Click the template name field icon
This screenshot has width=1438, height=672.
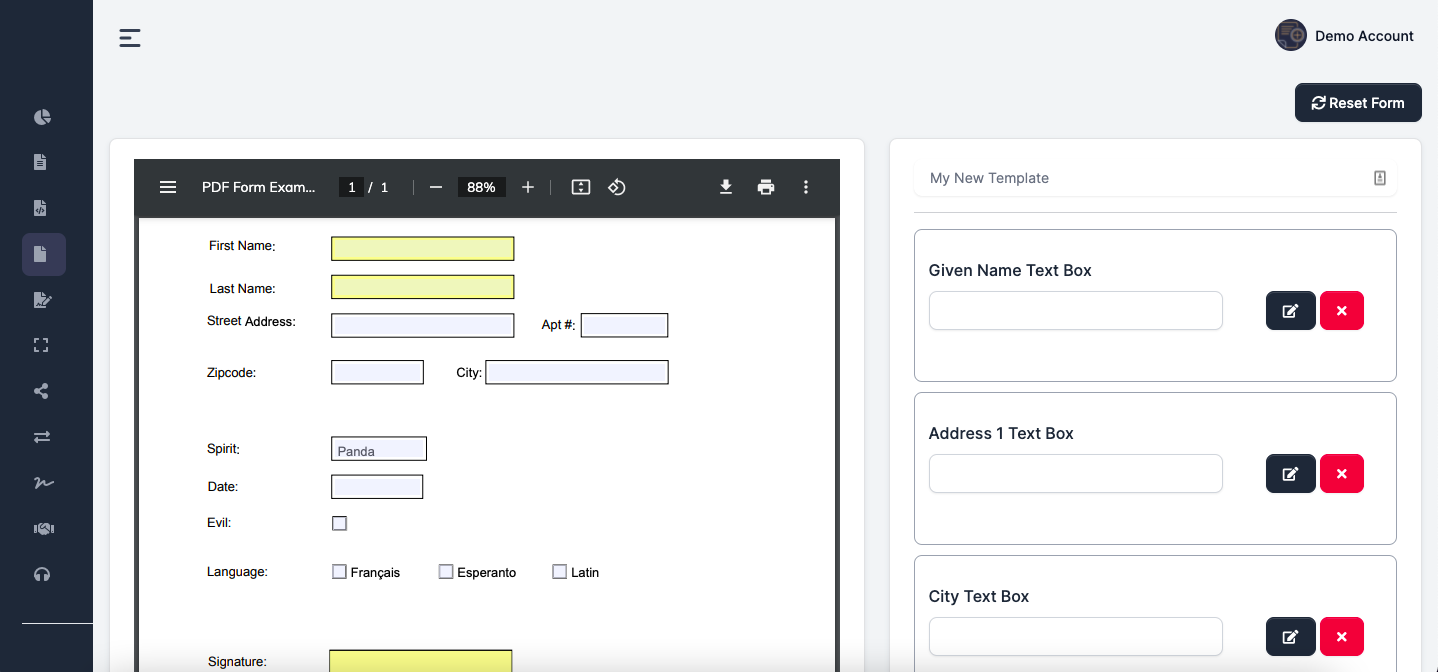[1380, 178]
